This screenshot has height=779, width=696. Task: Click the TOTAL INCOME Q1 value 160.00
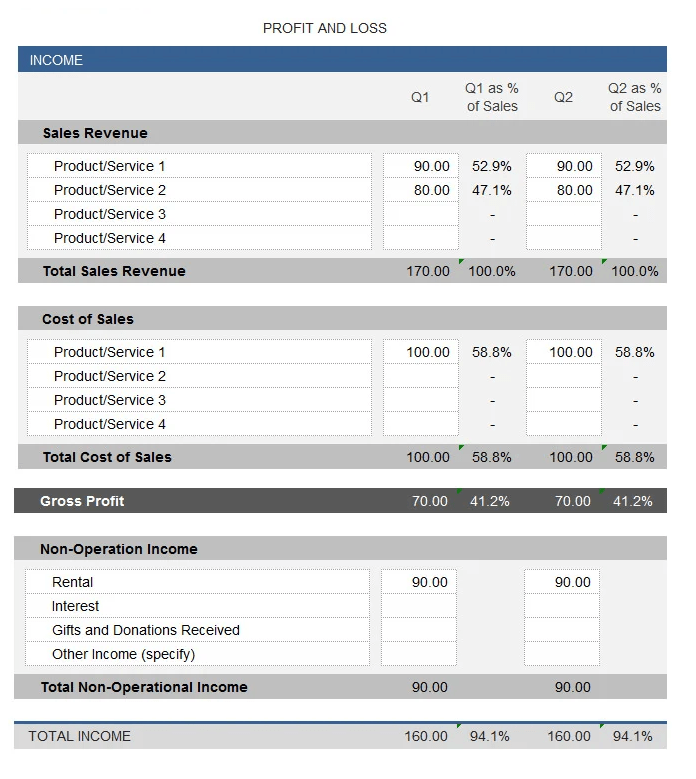pos(426,736)
